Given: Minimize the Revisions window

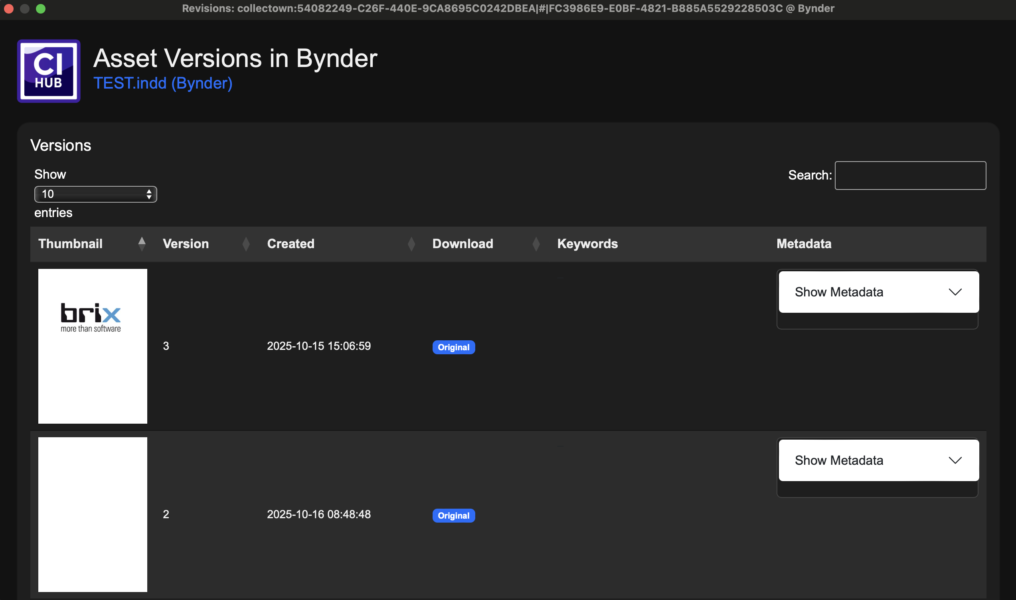Looking at the screenshot, I should 24,8.
